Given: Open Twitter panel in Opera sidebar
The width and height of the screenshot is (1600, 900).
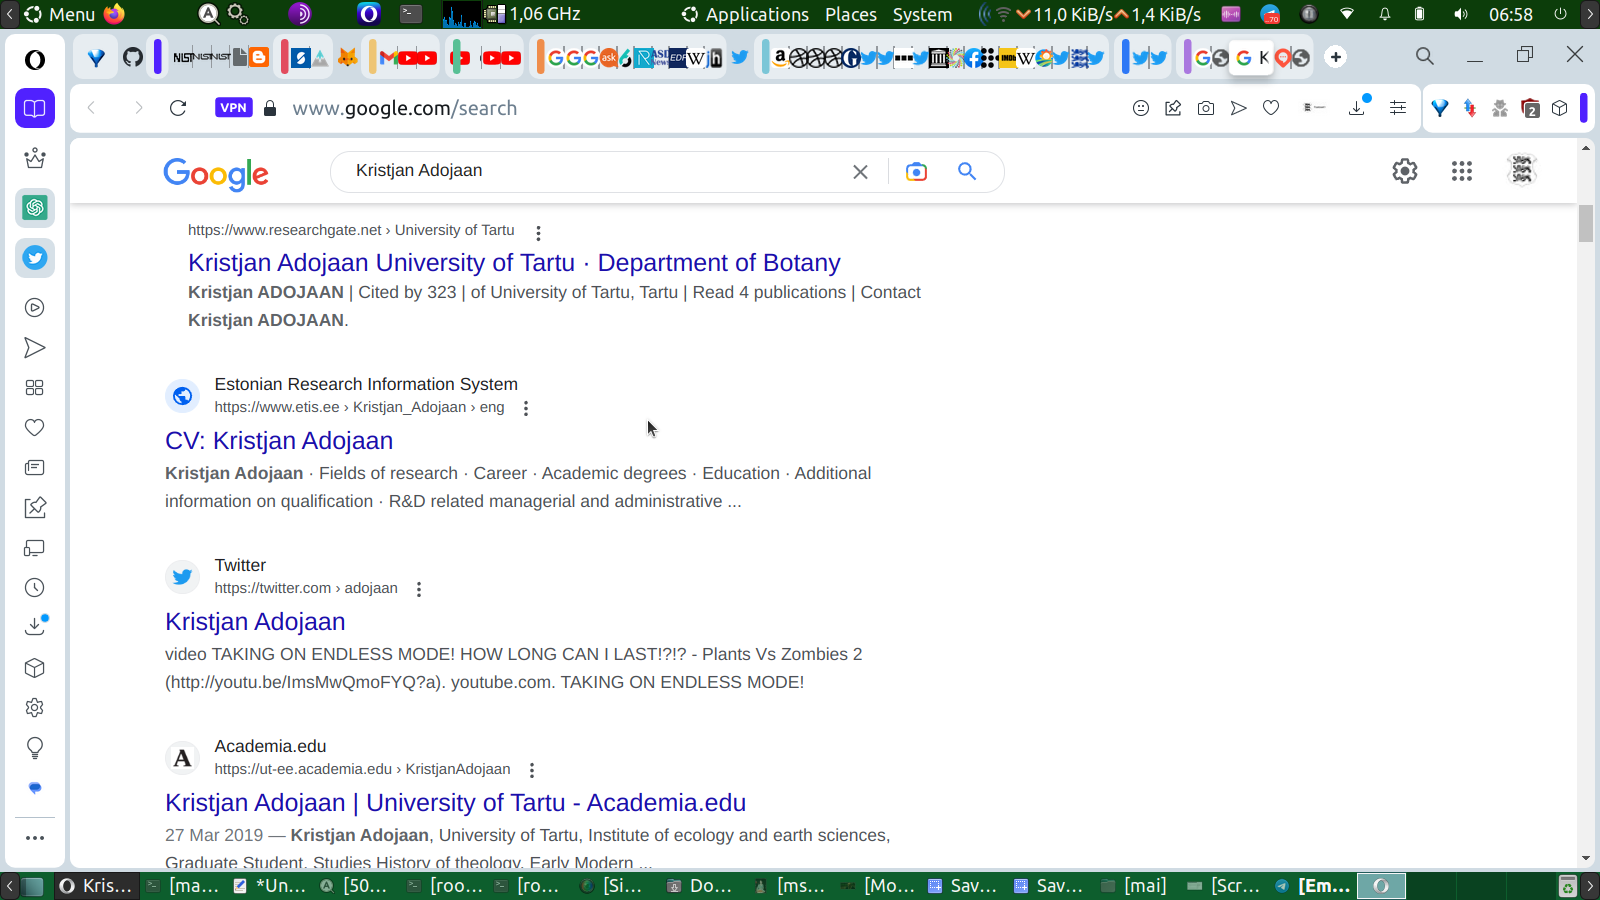Looking at the screenshot, I should [x=35, y=258].
